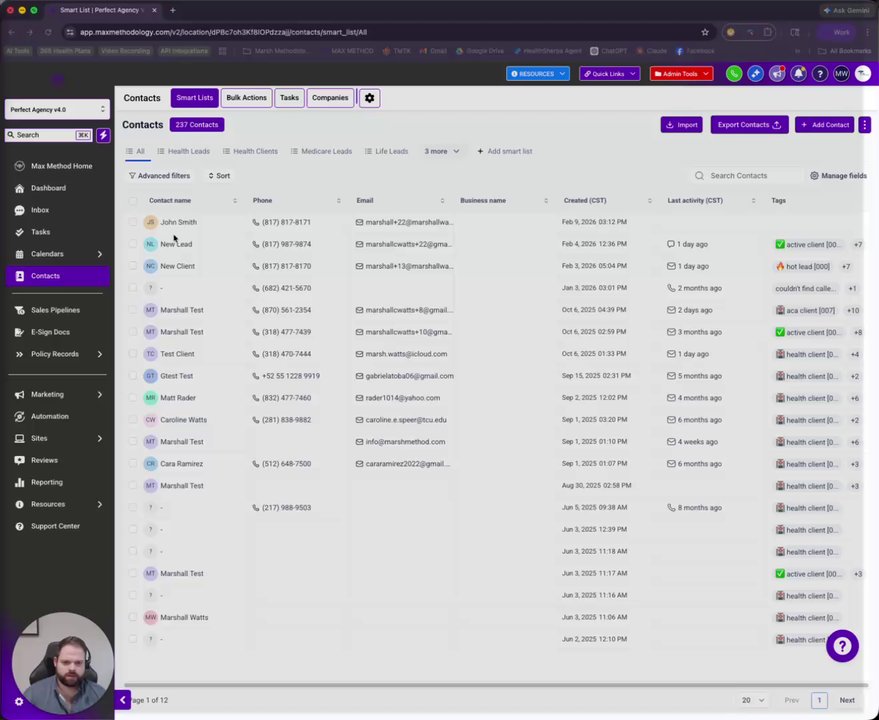Expand the Marketing submenu arrow

click(100, 395)
